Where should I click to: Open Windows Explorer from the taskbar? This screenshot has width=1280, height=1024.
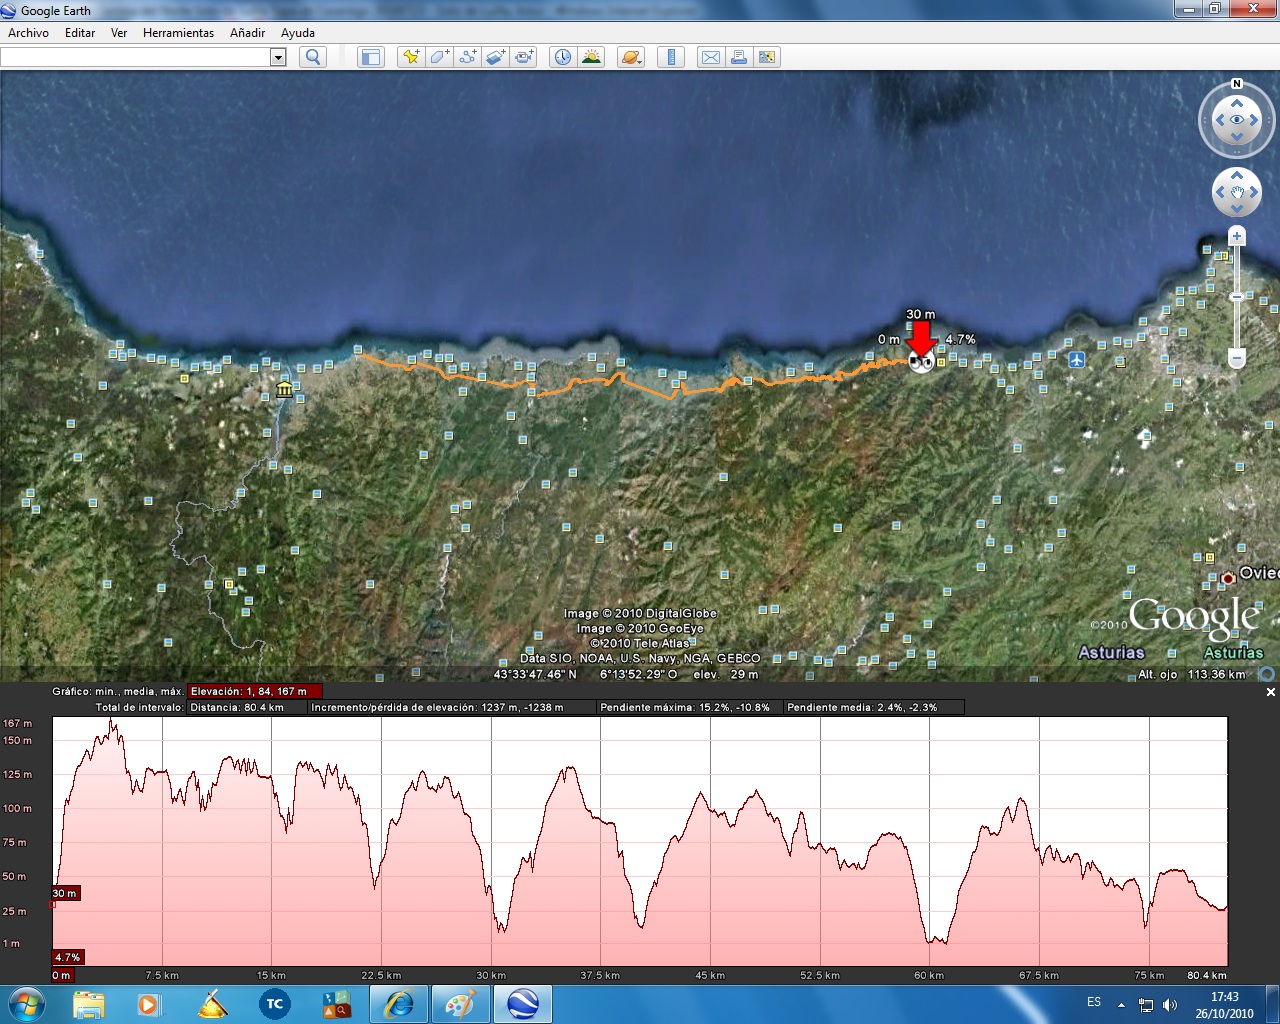(x=88, y=1004)
